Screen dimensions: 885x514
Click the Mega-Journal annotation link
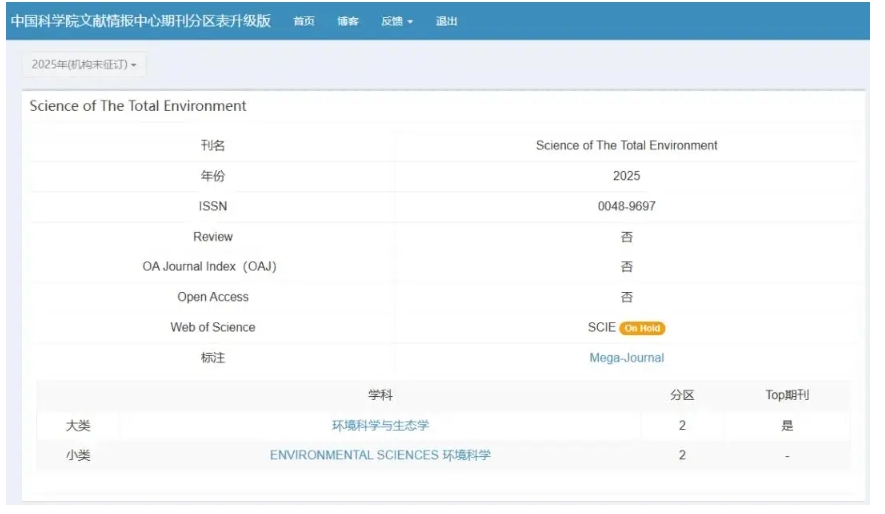tap(626, 358)
